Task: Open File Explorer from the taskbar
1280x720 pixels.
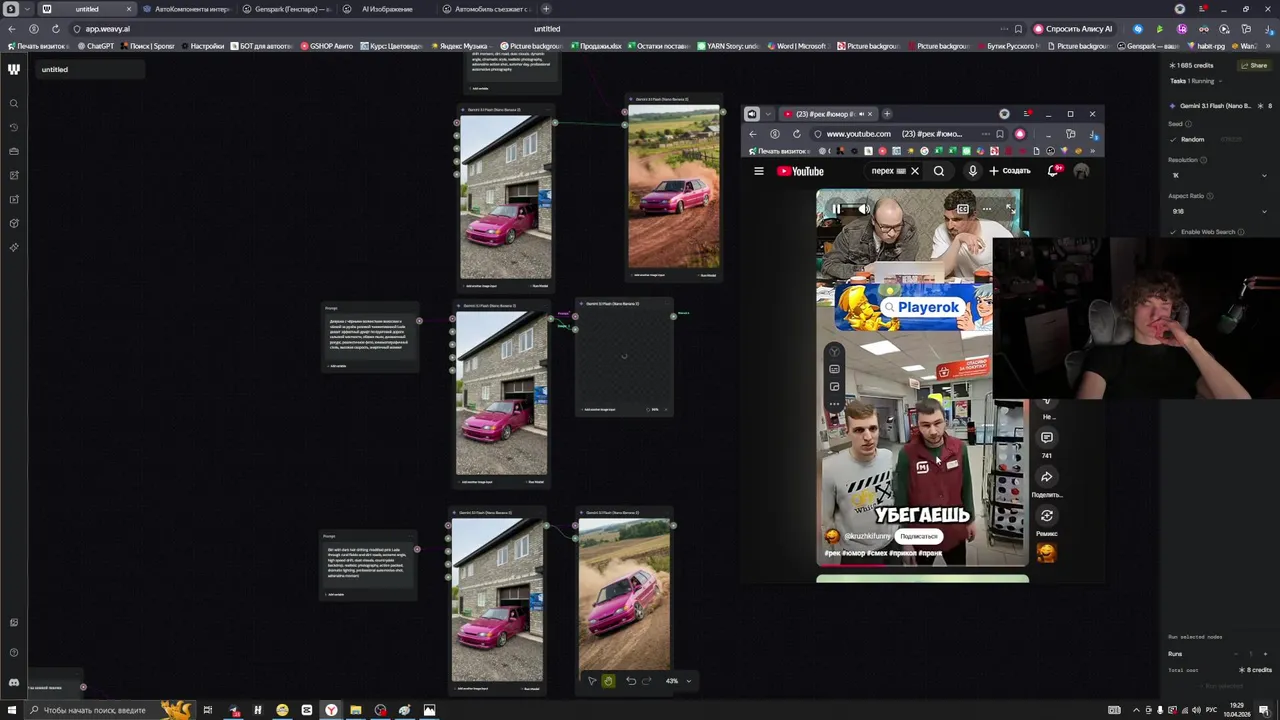Action: (355, 710)
